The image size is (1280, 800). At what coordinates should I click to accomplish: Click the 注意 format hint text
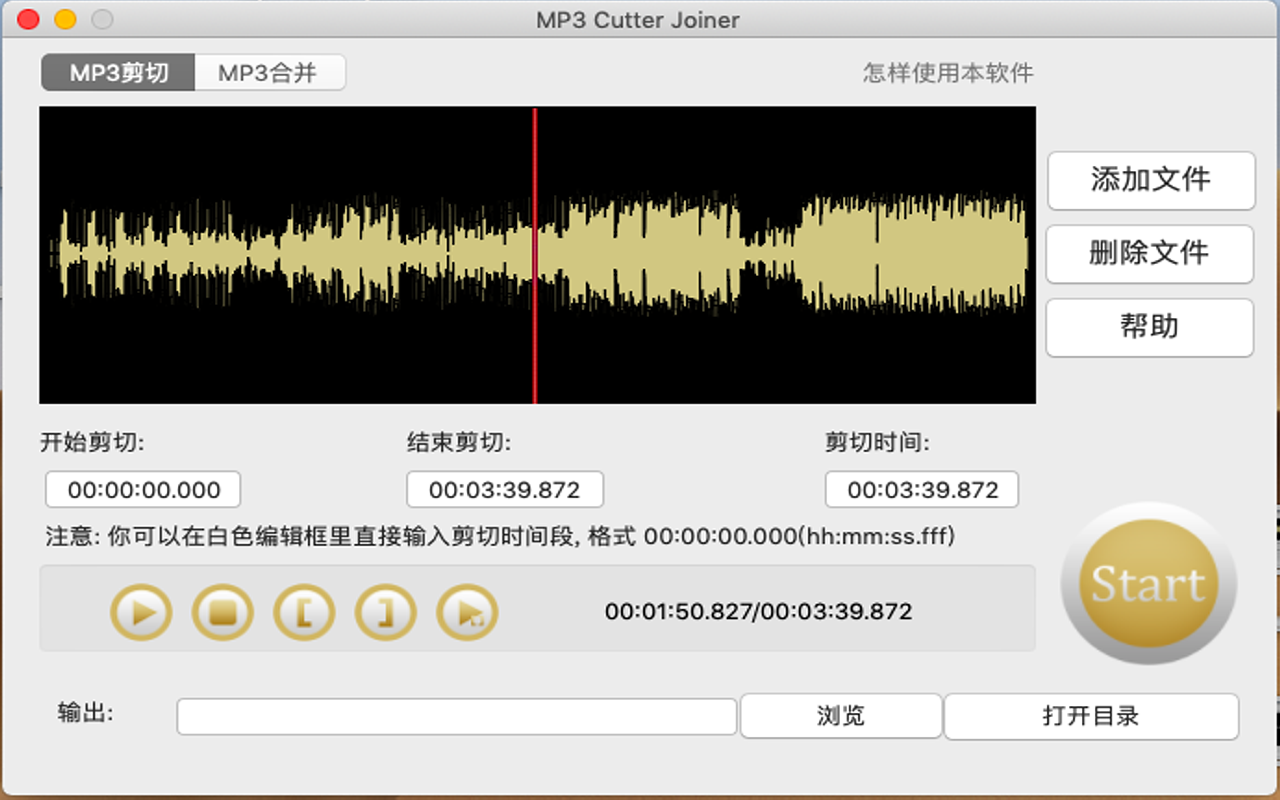[x=500, y=537]
